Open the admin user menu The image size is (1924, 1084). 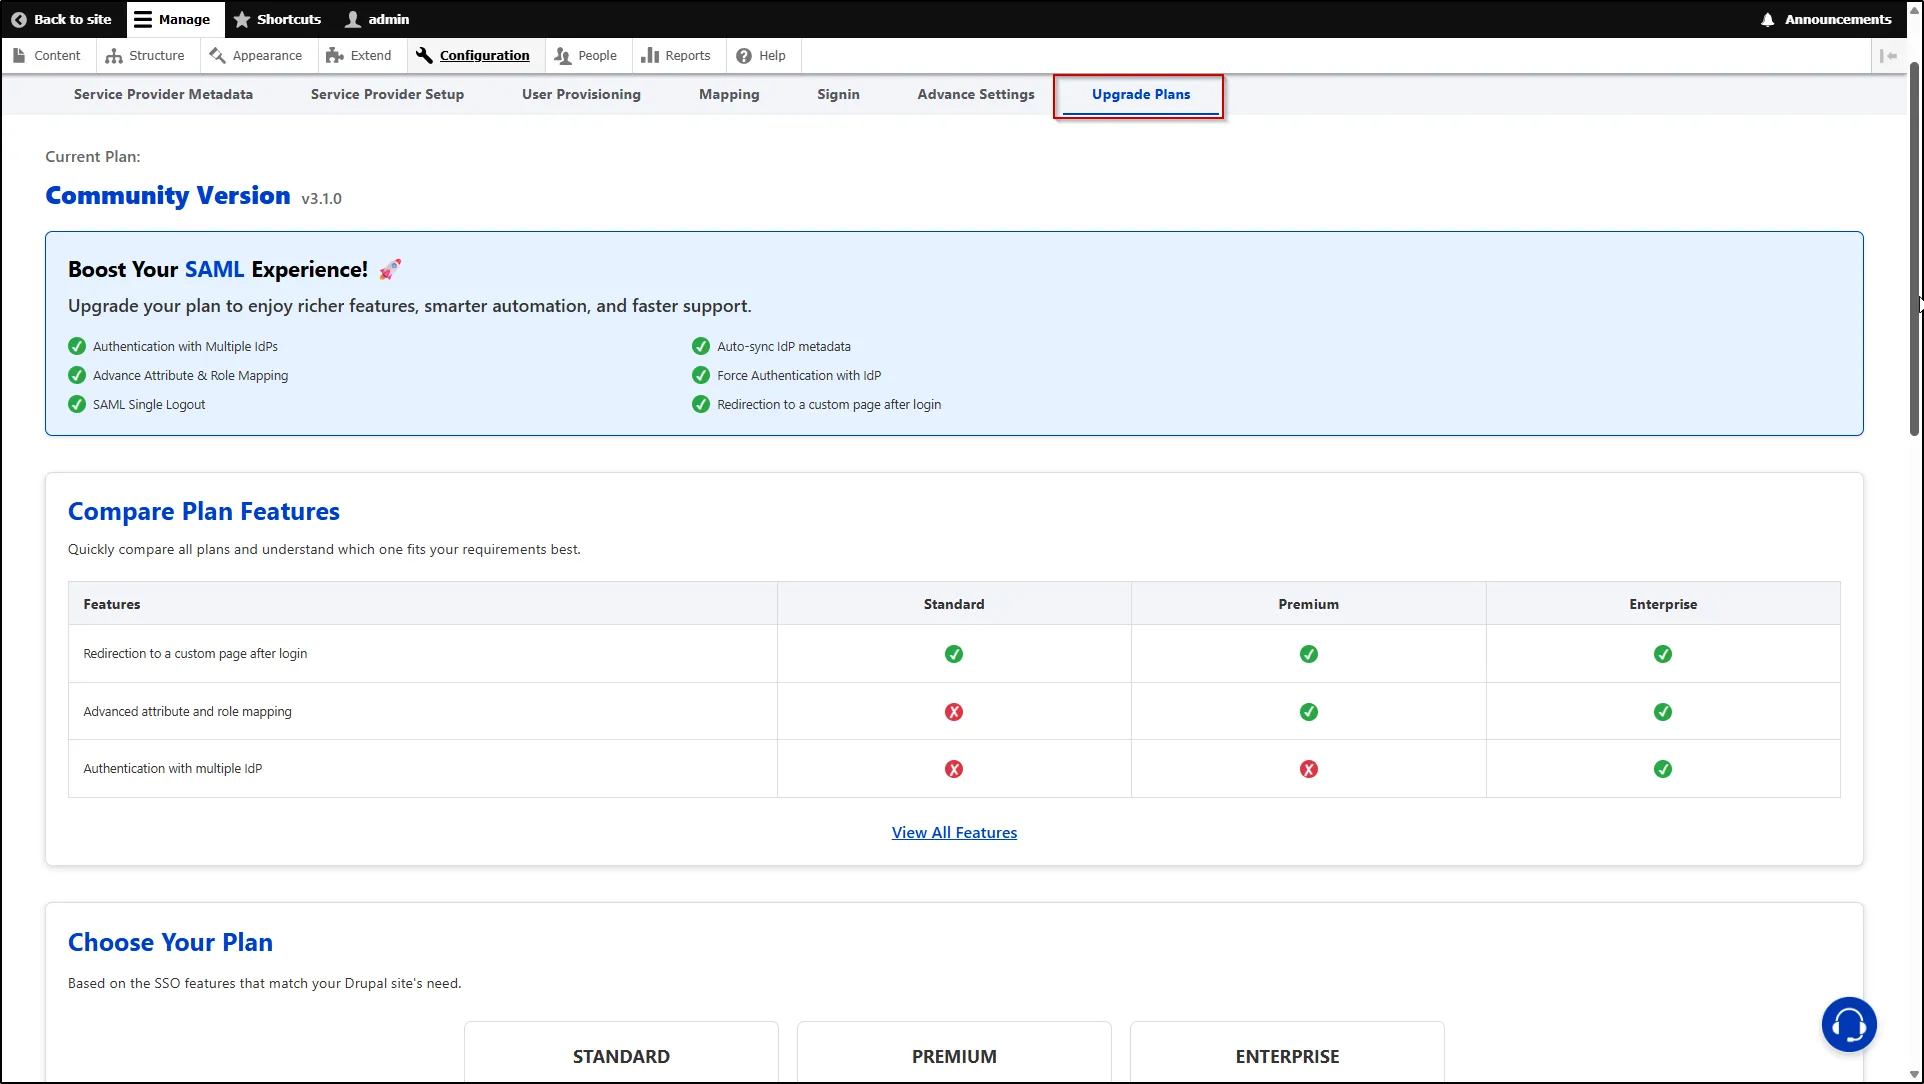(x=377, y=19)
